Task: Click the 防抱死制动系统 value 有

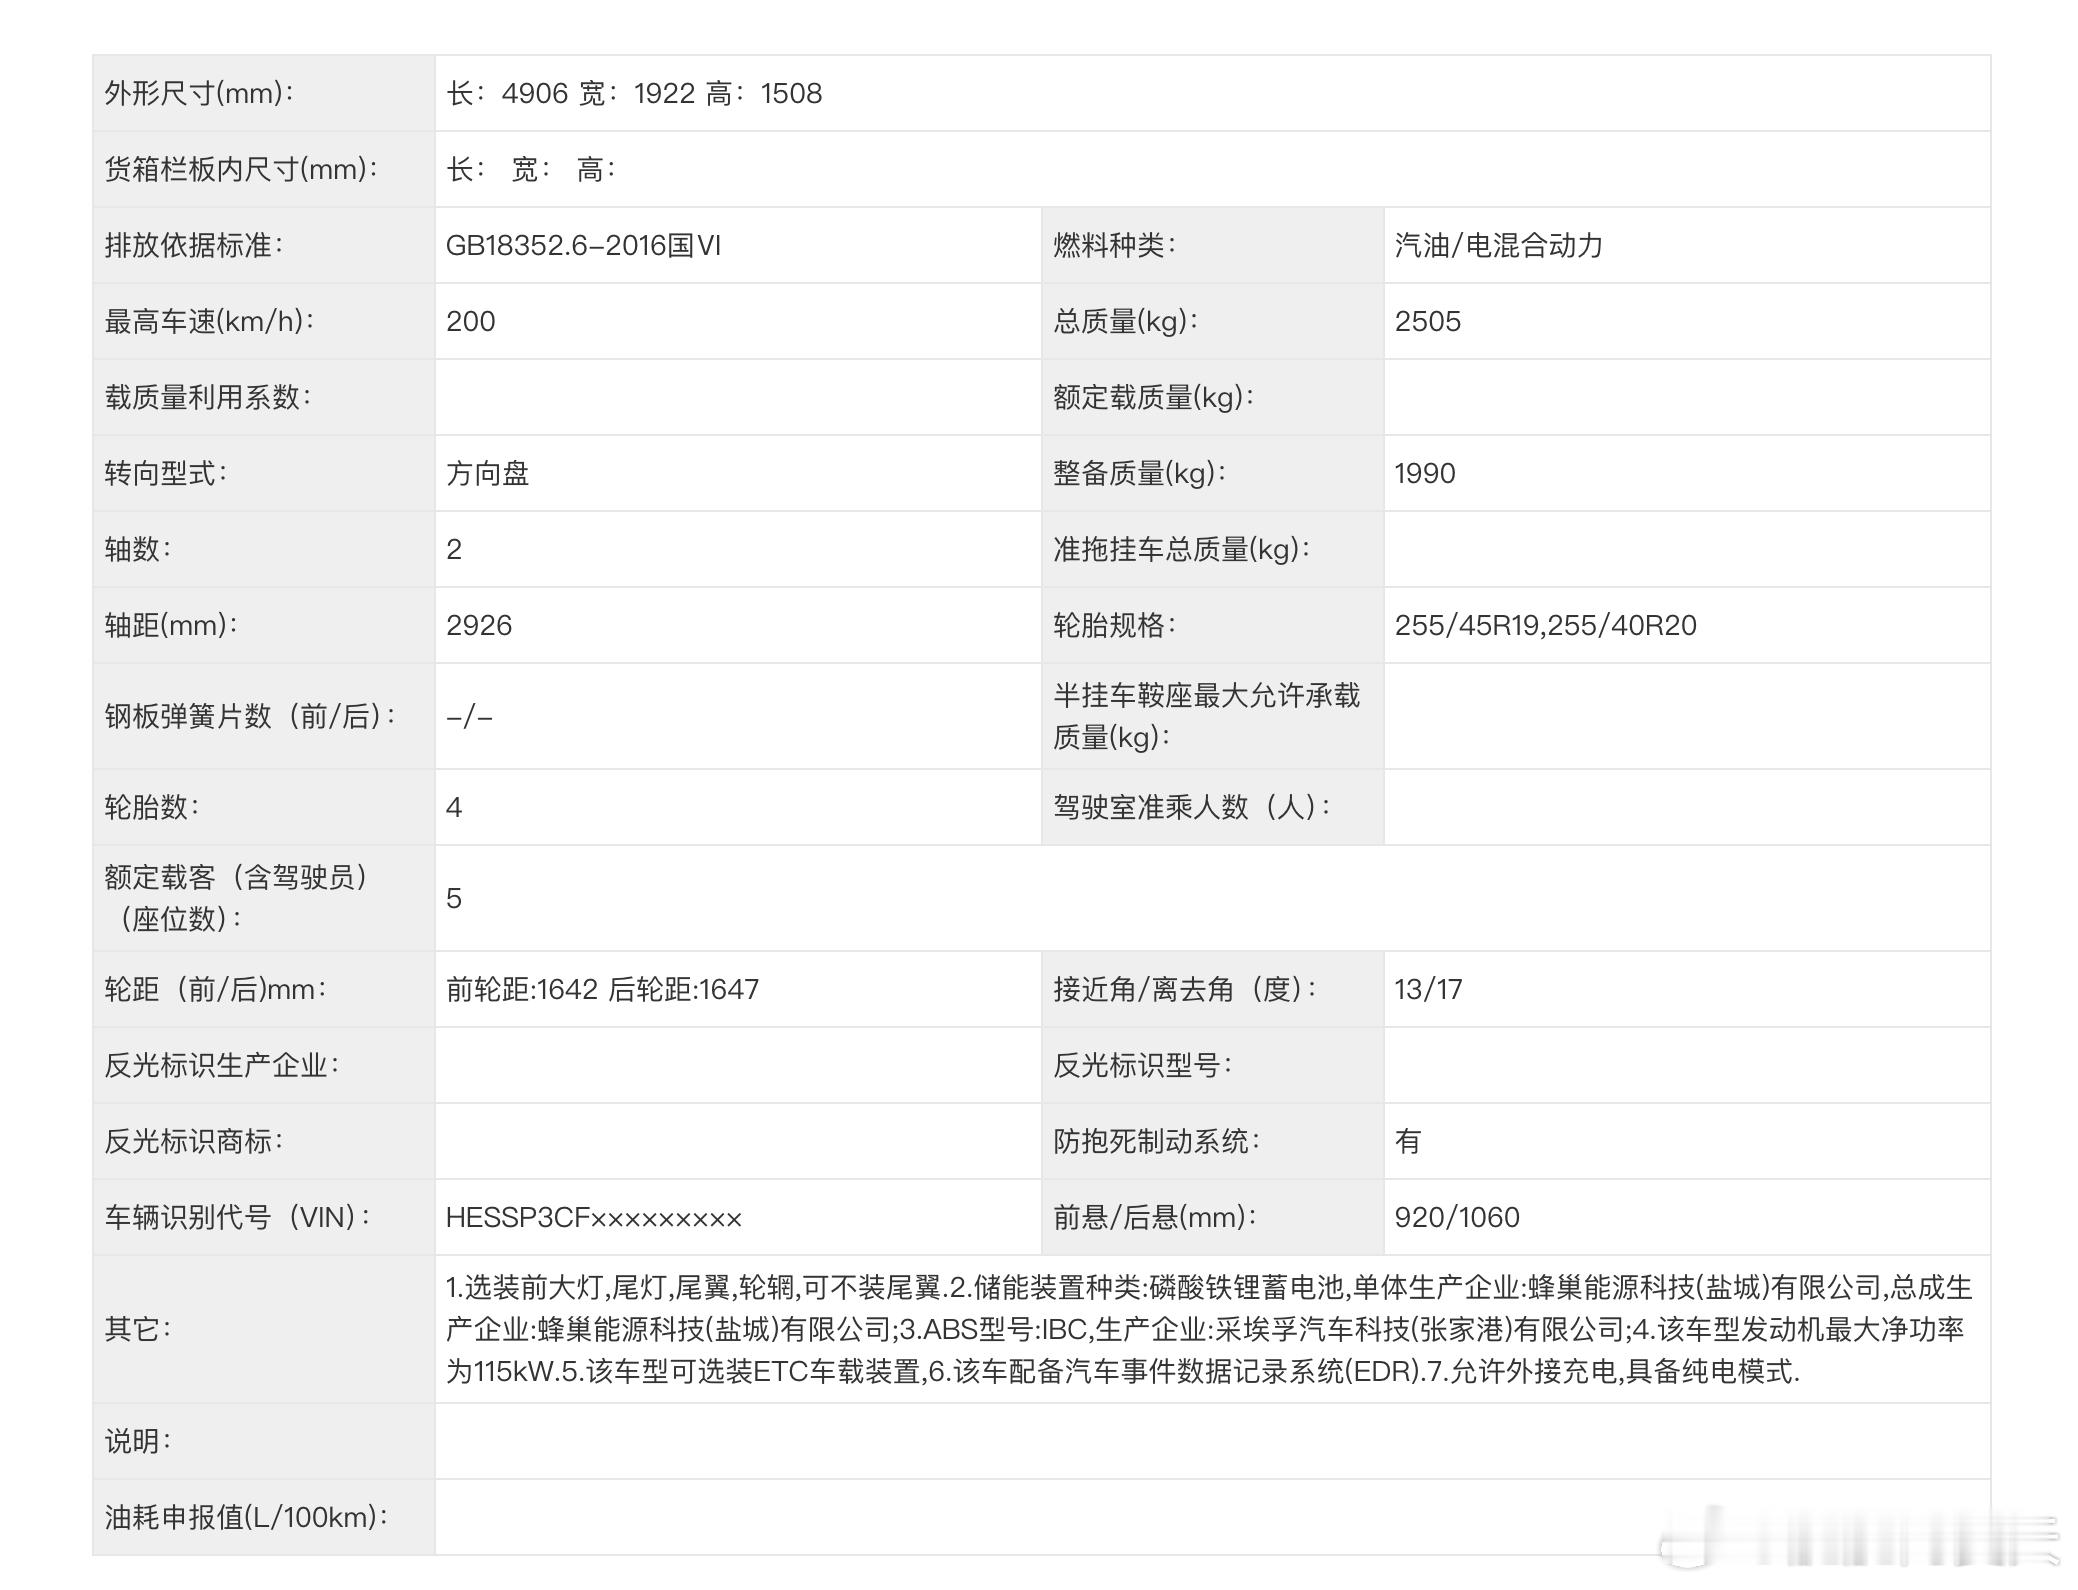Action: 1408,1142
